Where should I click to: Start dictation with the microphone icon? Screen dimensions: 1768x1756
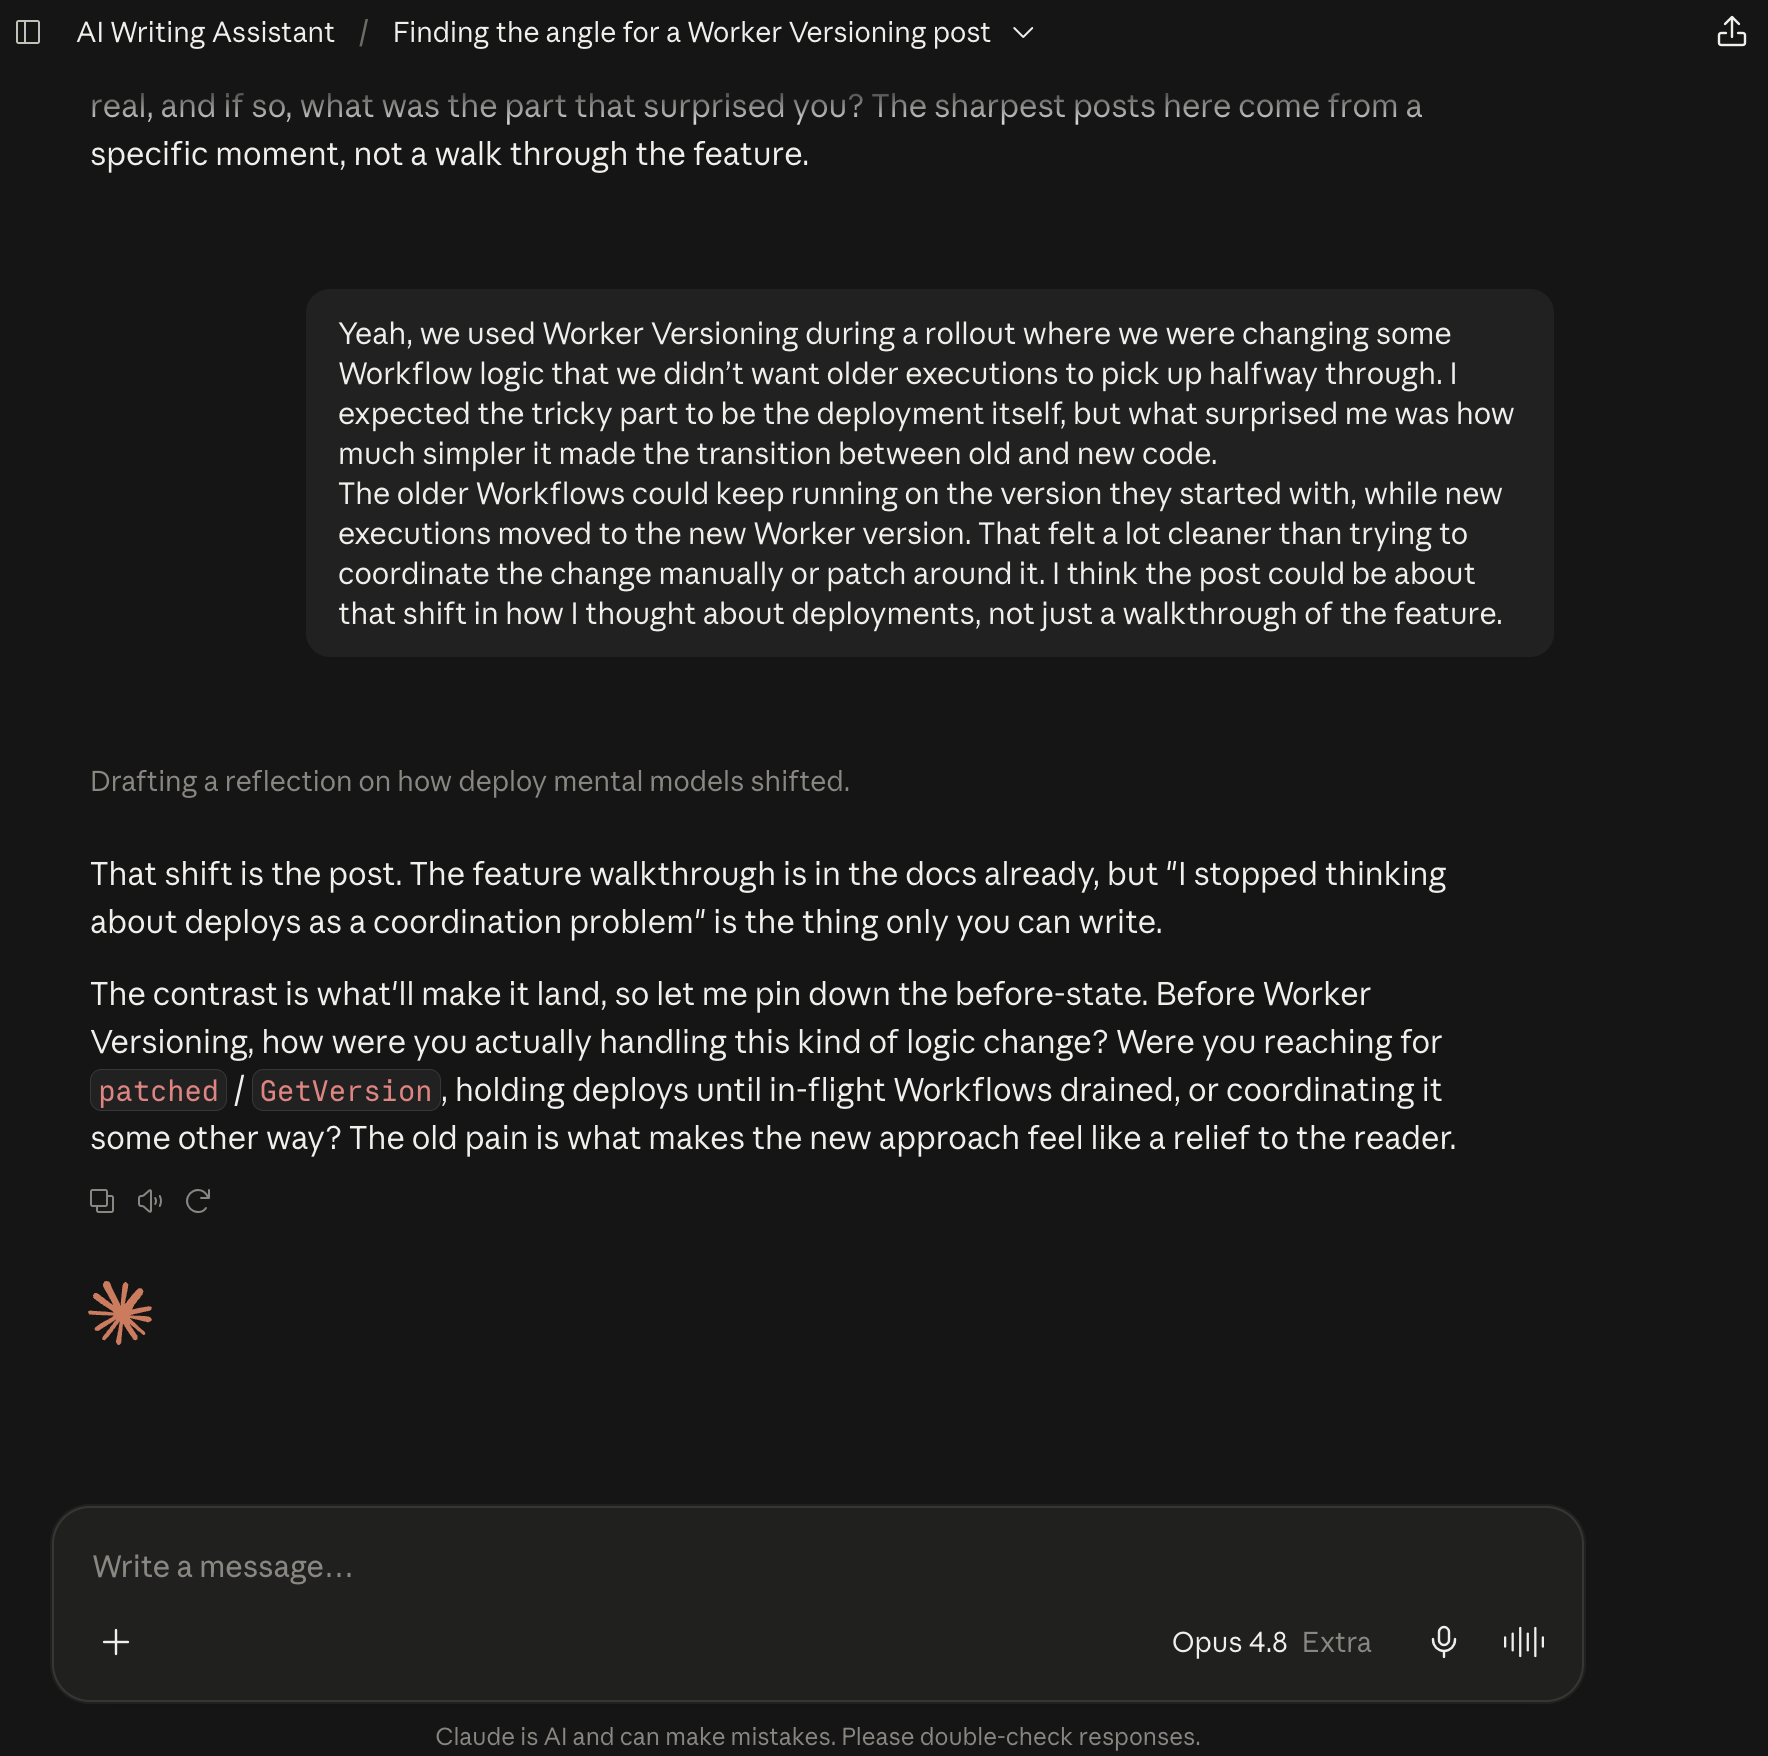pos(1443,1642)
